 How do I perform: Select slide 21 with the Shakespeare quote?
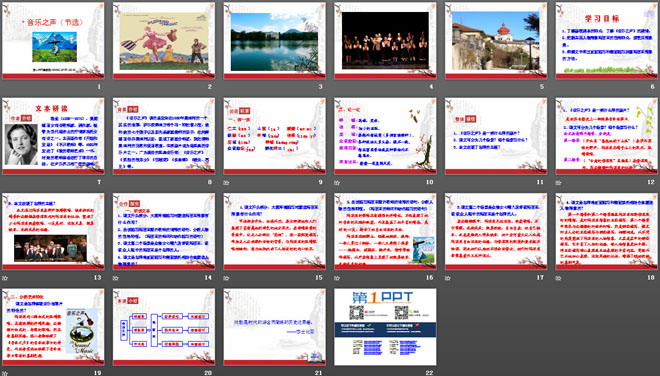(274, 327)
